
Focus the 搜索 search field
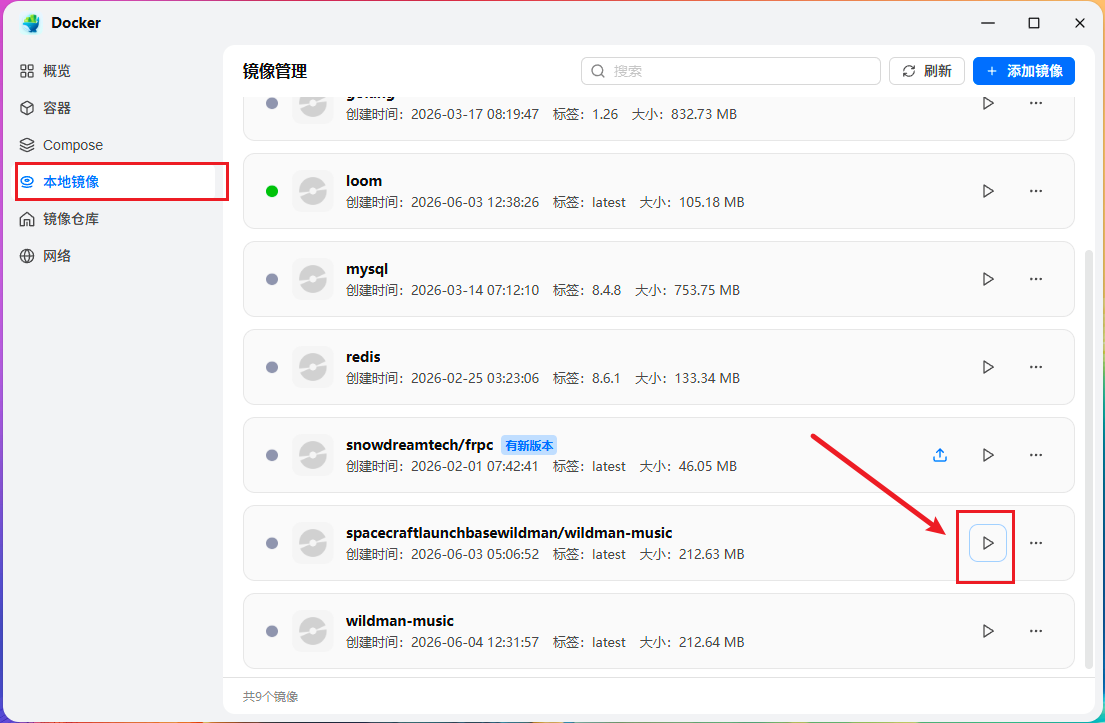coord(731,71)
